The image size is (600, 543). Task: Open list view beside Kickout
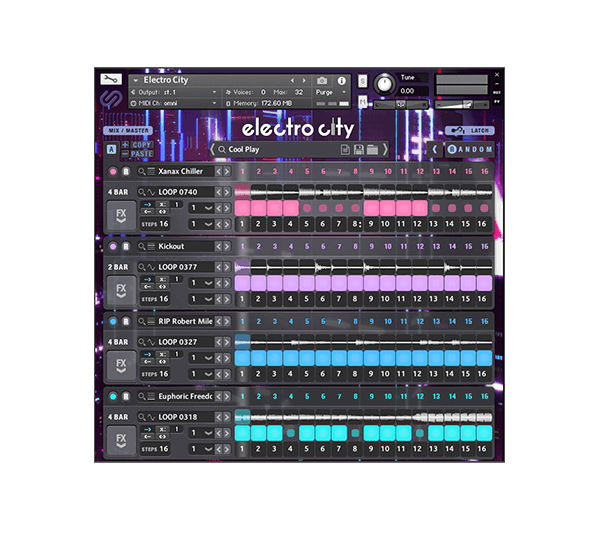151,246
